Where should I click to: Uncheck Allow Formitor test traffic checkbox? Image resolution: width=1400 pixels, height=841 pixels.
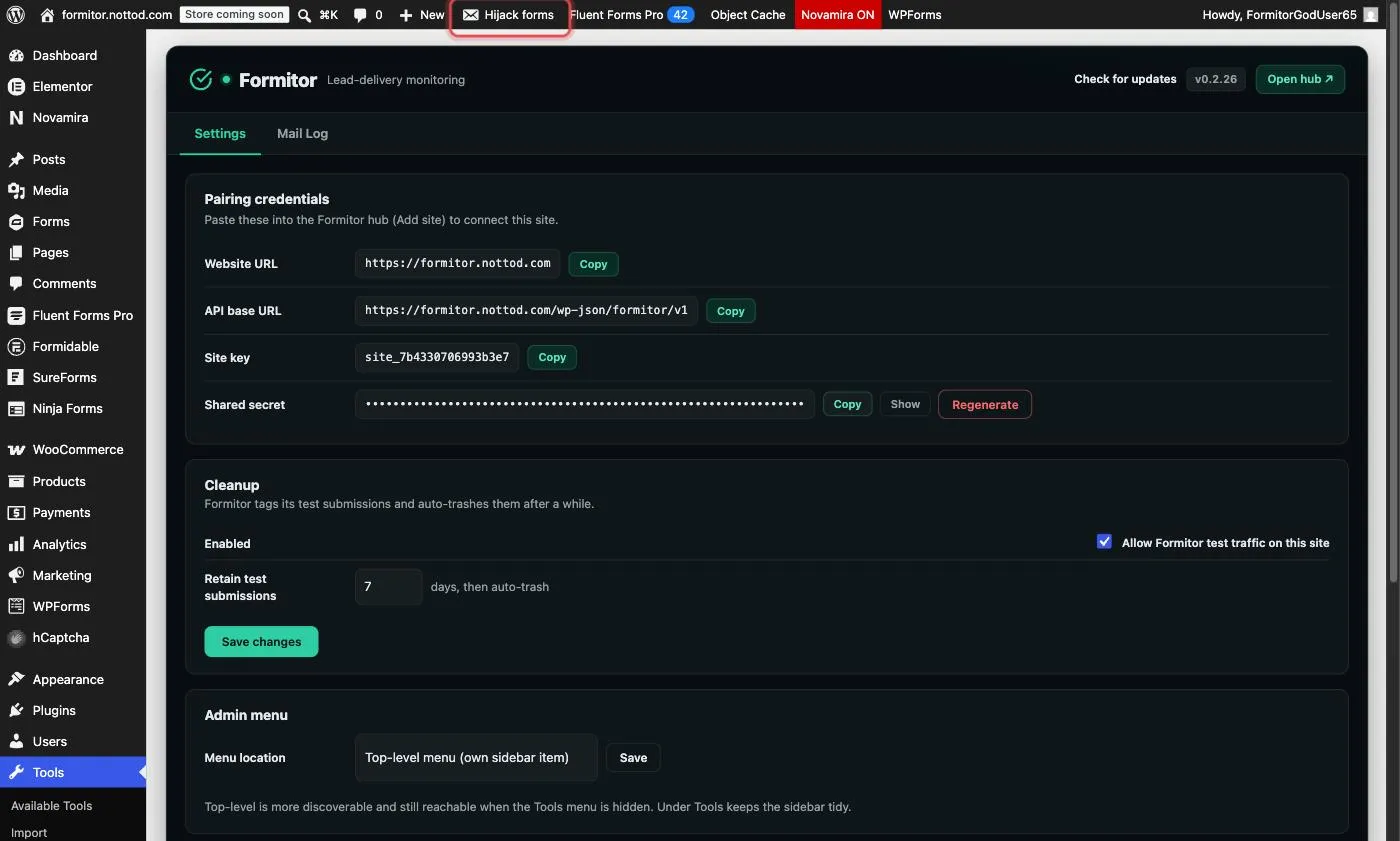point(1104,541)
